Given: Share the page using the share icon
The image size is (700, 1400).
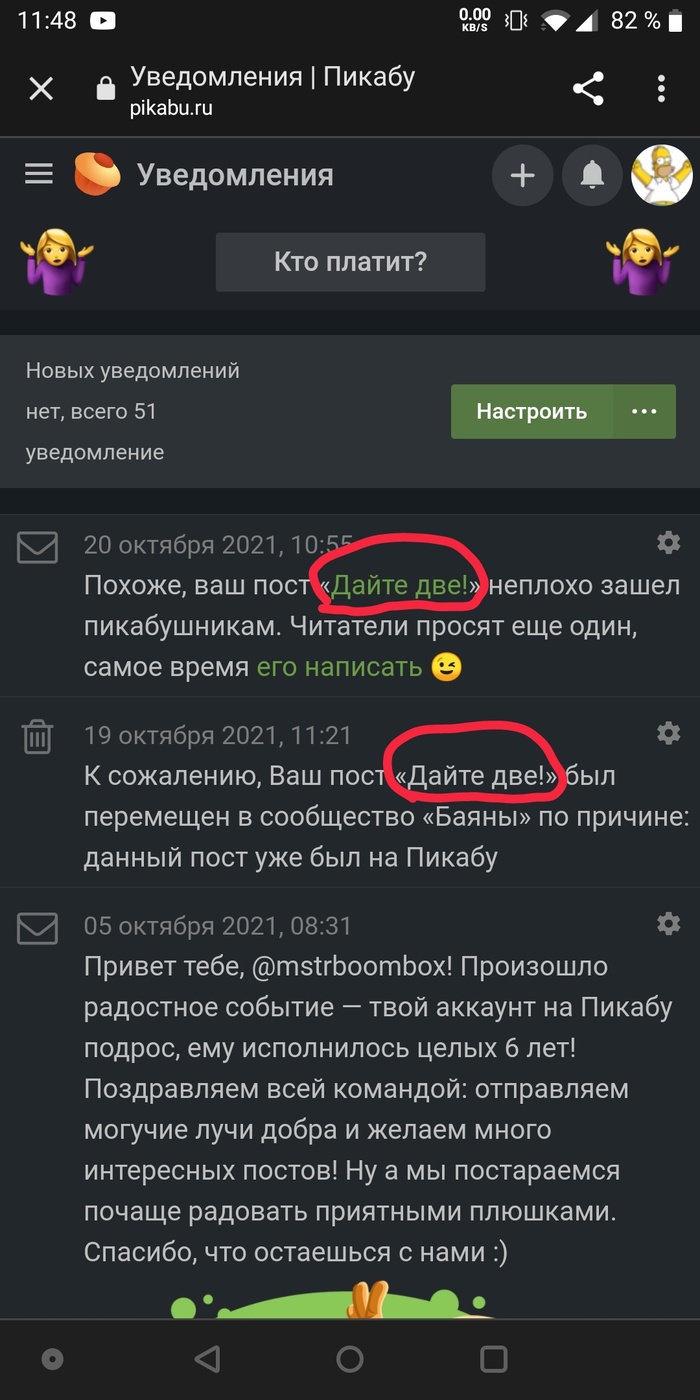Looking at the screenshot, I should coord(588,89).
